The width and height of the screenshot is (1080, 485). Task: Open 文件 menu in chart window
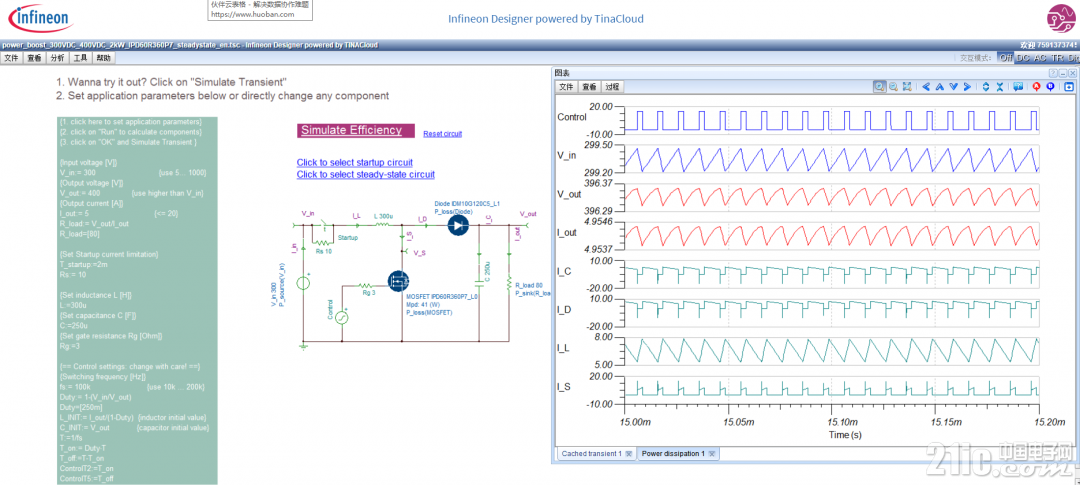pyautogui.click(x=566, y=87)
